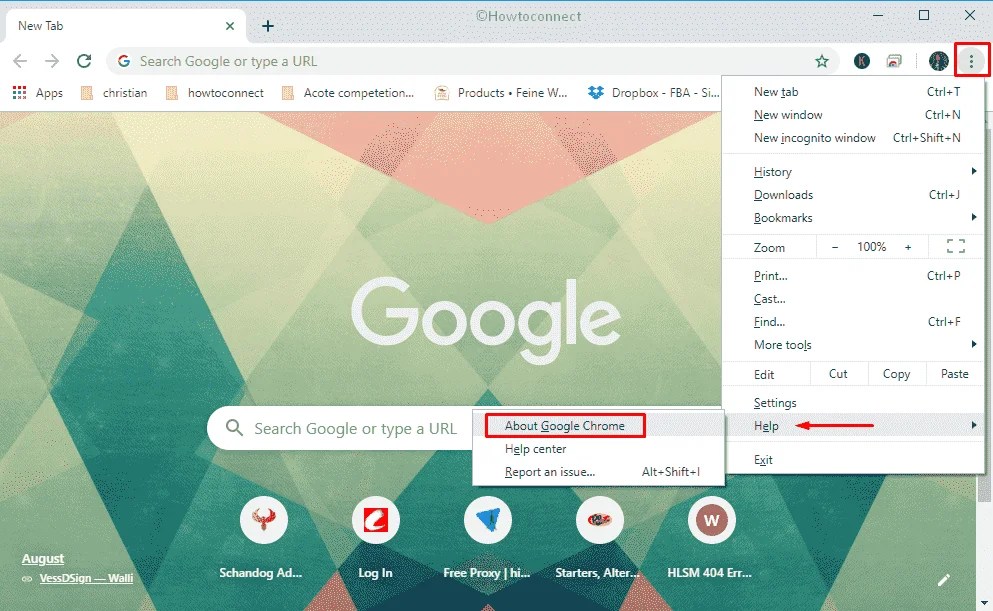993x611 pixels.
Task: Expand the History submenu
Action: click(771, 171)
